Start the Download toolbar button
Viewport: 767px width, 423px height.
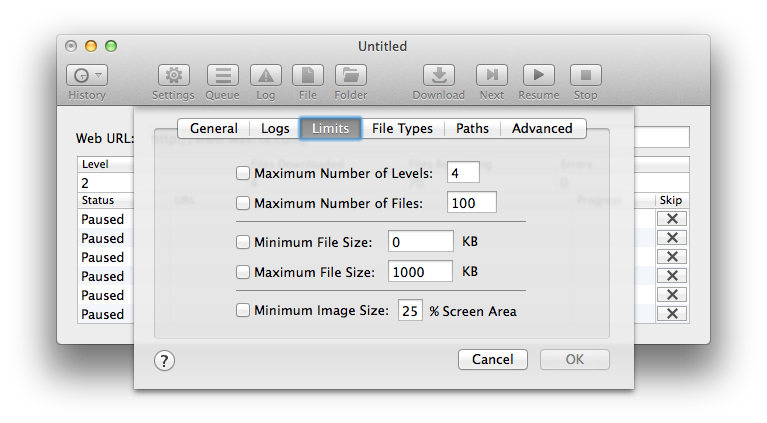coord(438,75)
